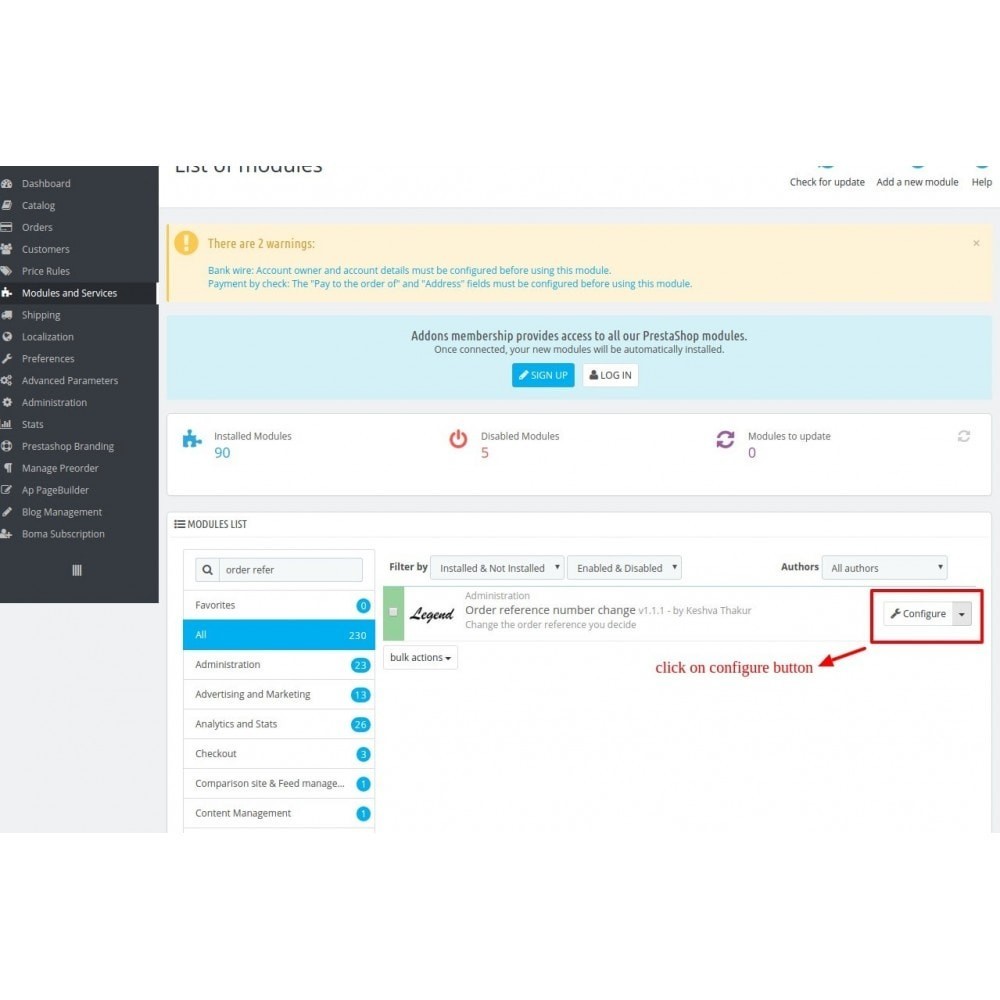Viewport: 1000px width, 1000px height.
Task: Click Check for update link
Action: [827, 182]
